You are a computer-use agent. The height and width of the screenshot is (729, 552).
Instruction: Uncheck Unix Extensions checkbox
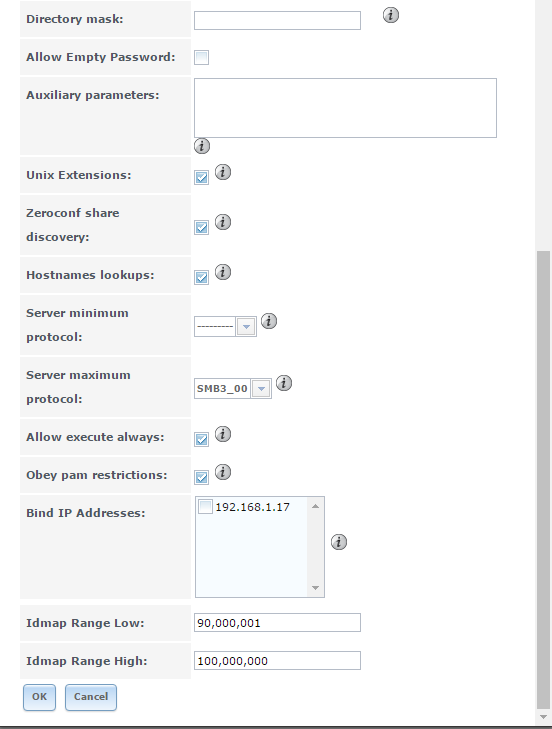(201, 178)
